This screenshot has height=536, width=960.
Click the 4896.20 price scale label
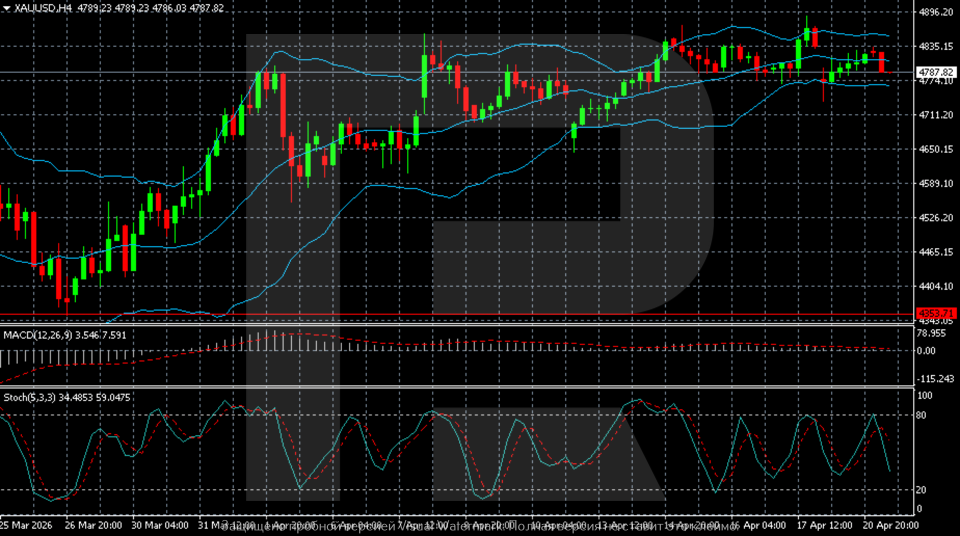point(936,13)
